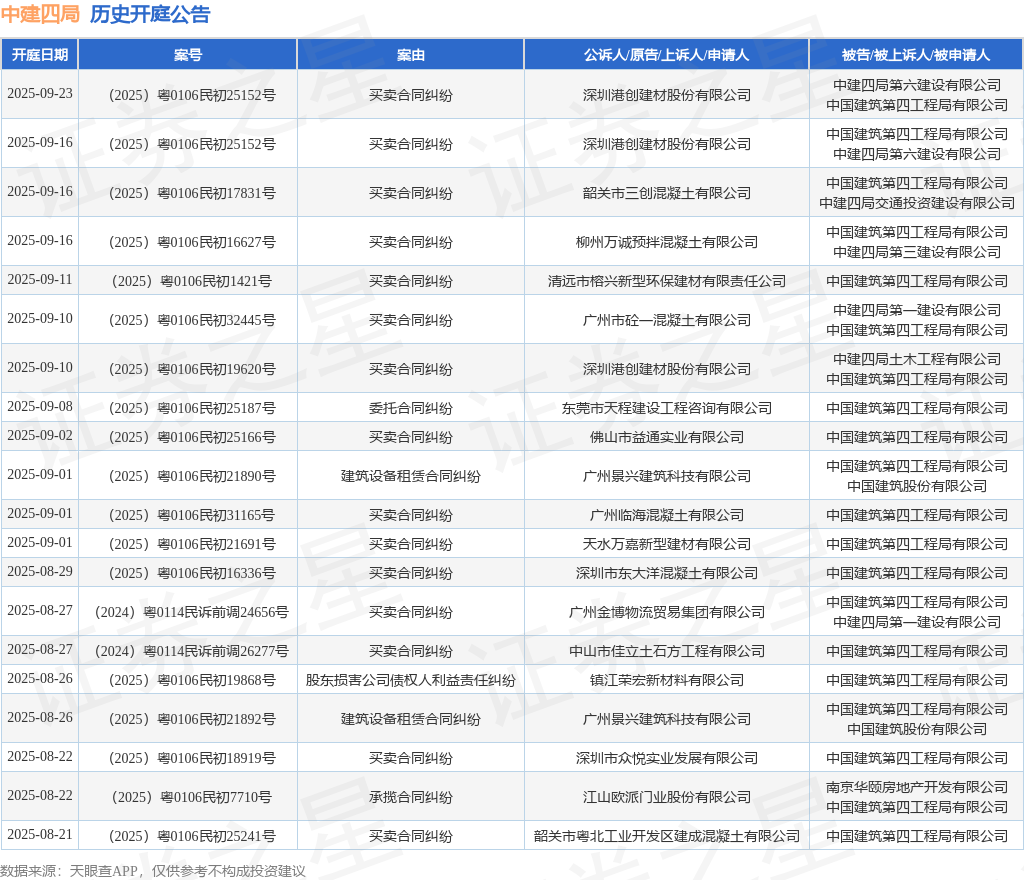
Task: Click plaintiff 东莞市天程建设工程咨询有限公司
Action: [667, 408]
